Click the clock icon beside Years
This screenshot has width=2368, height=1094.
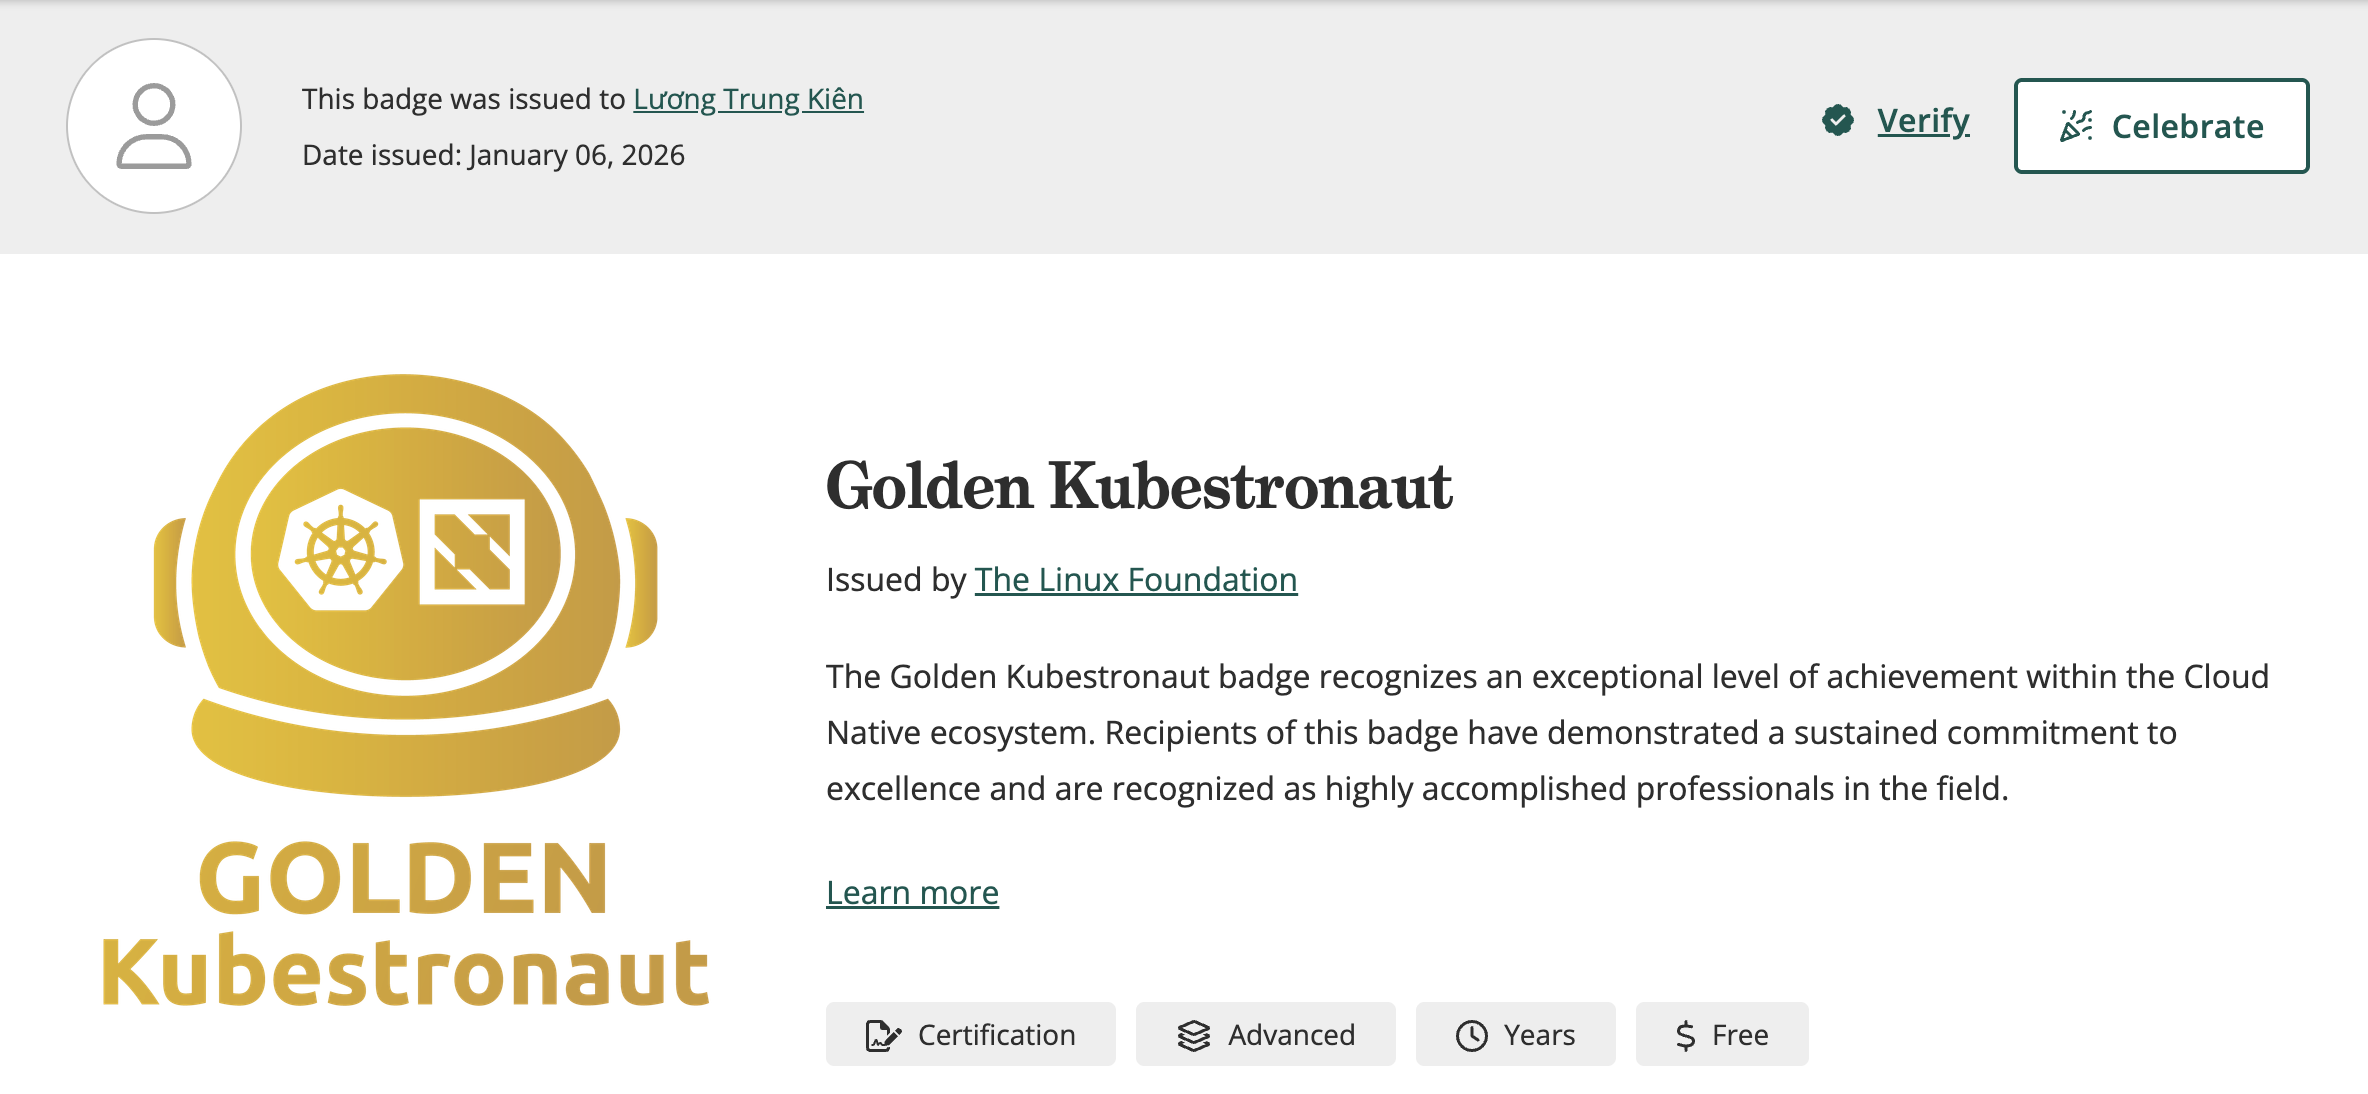pyautogui.click(x=1471, y=1035)
